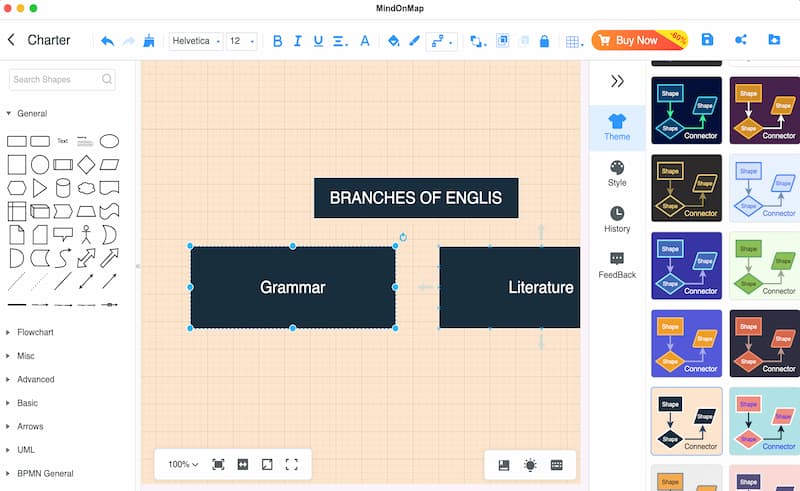Apply the dark purple and orange theme
The width and height of the screenshot is (800, 491).
click(765, 110)
